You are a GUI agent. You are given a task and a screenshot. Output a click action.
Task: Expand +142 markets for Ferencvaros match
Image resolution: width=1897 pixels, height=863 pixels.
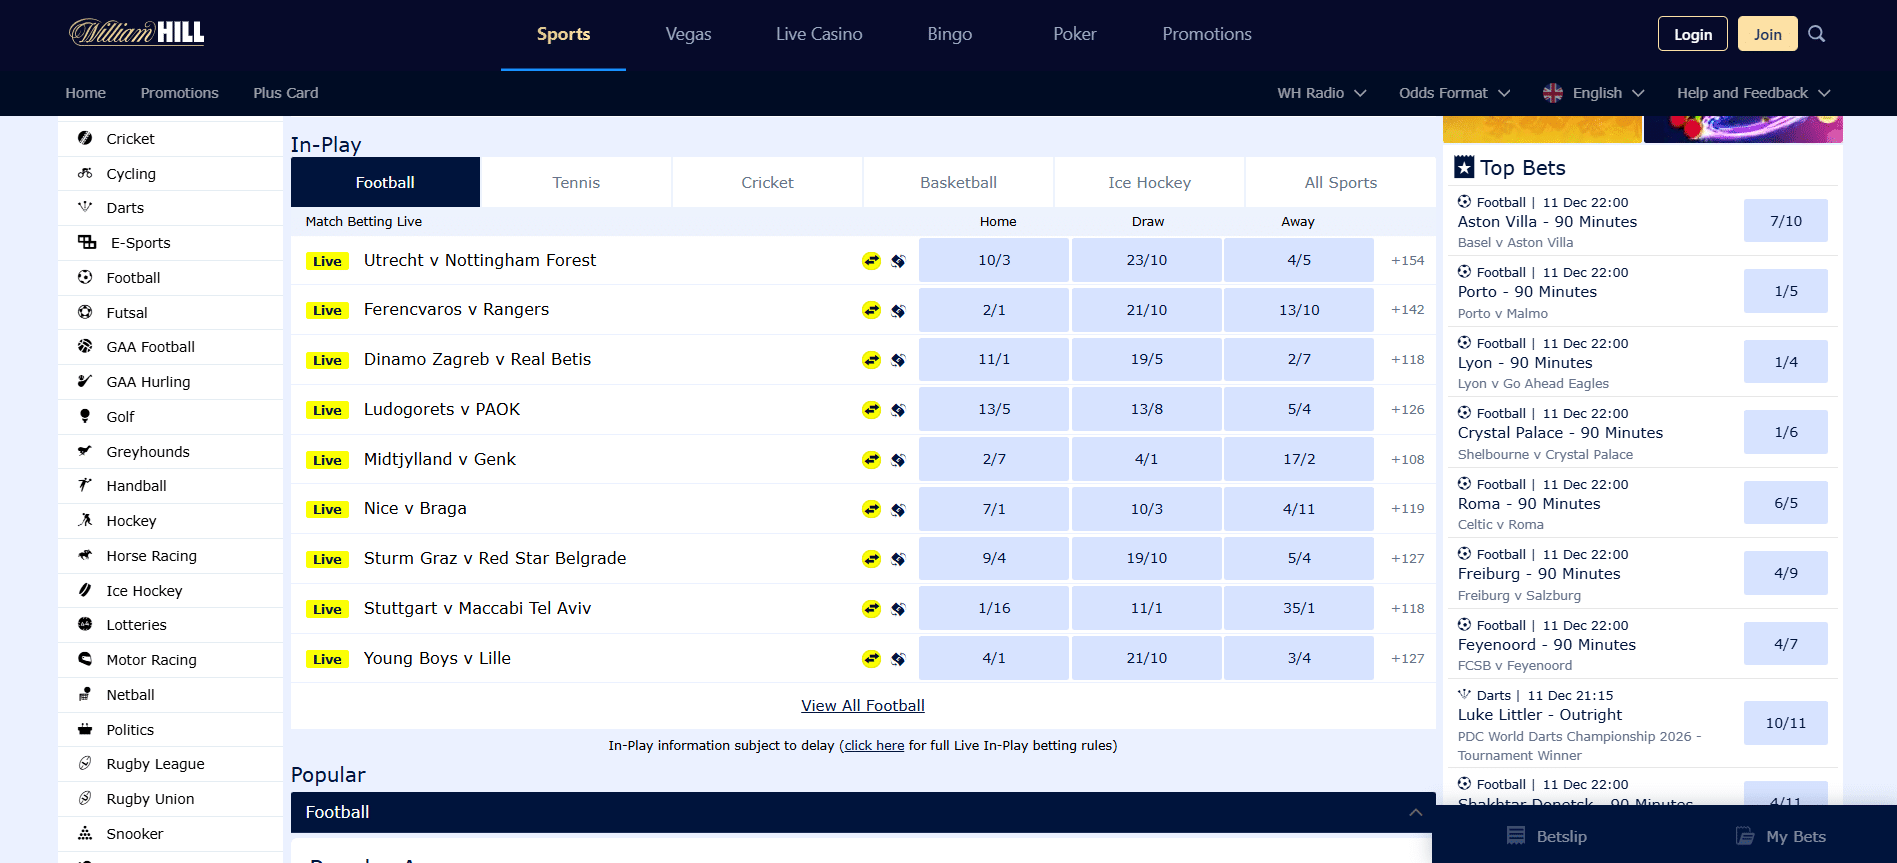coord(1407,310)
